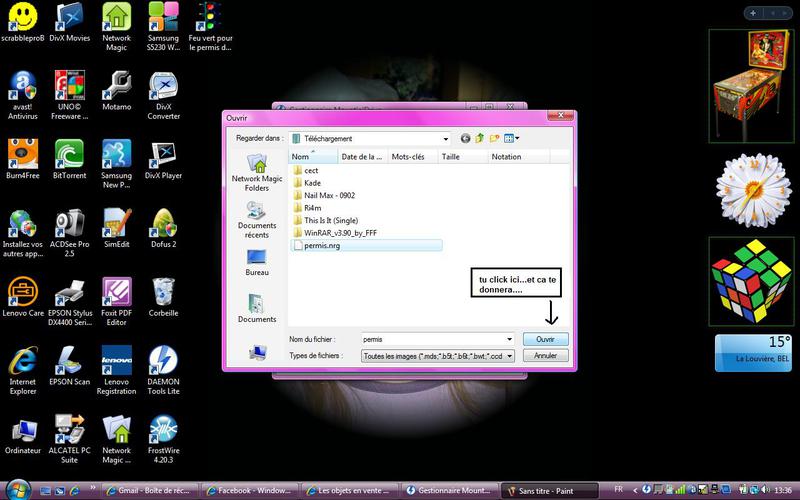
Task: Select the BitTorrent desktop shortcut
Action: [69, 159]
